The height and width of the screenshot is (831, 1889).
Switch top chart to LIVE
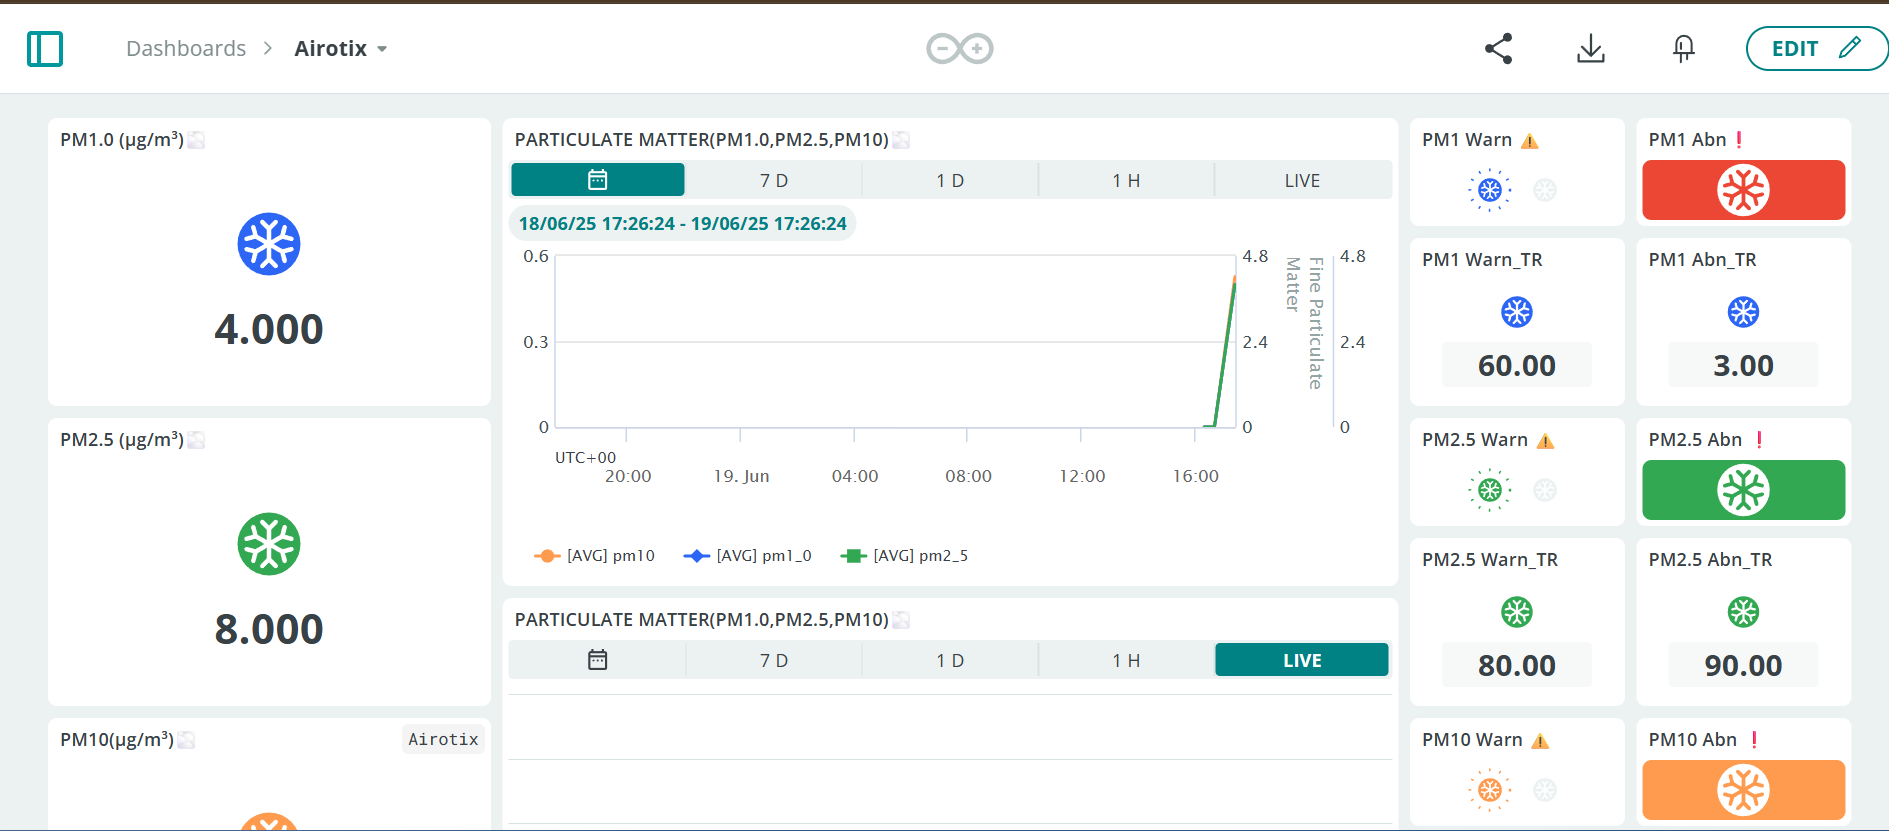[x=1302, y=180]
